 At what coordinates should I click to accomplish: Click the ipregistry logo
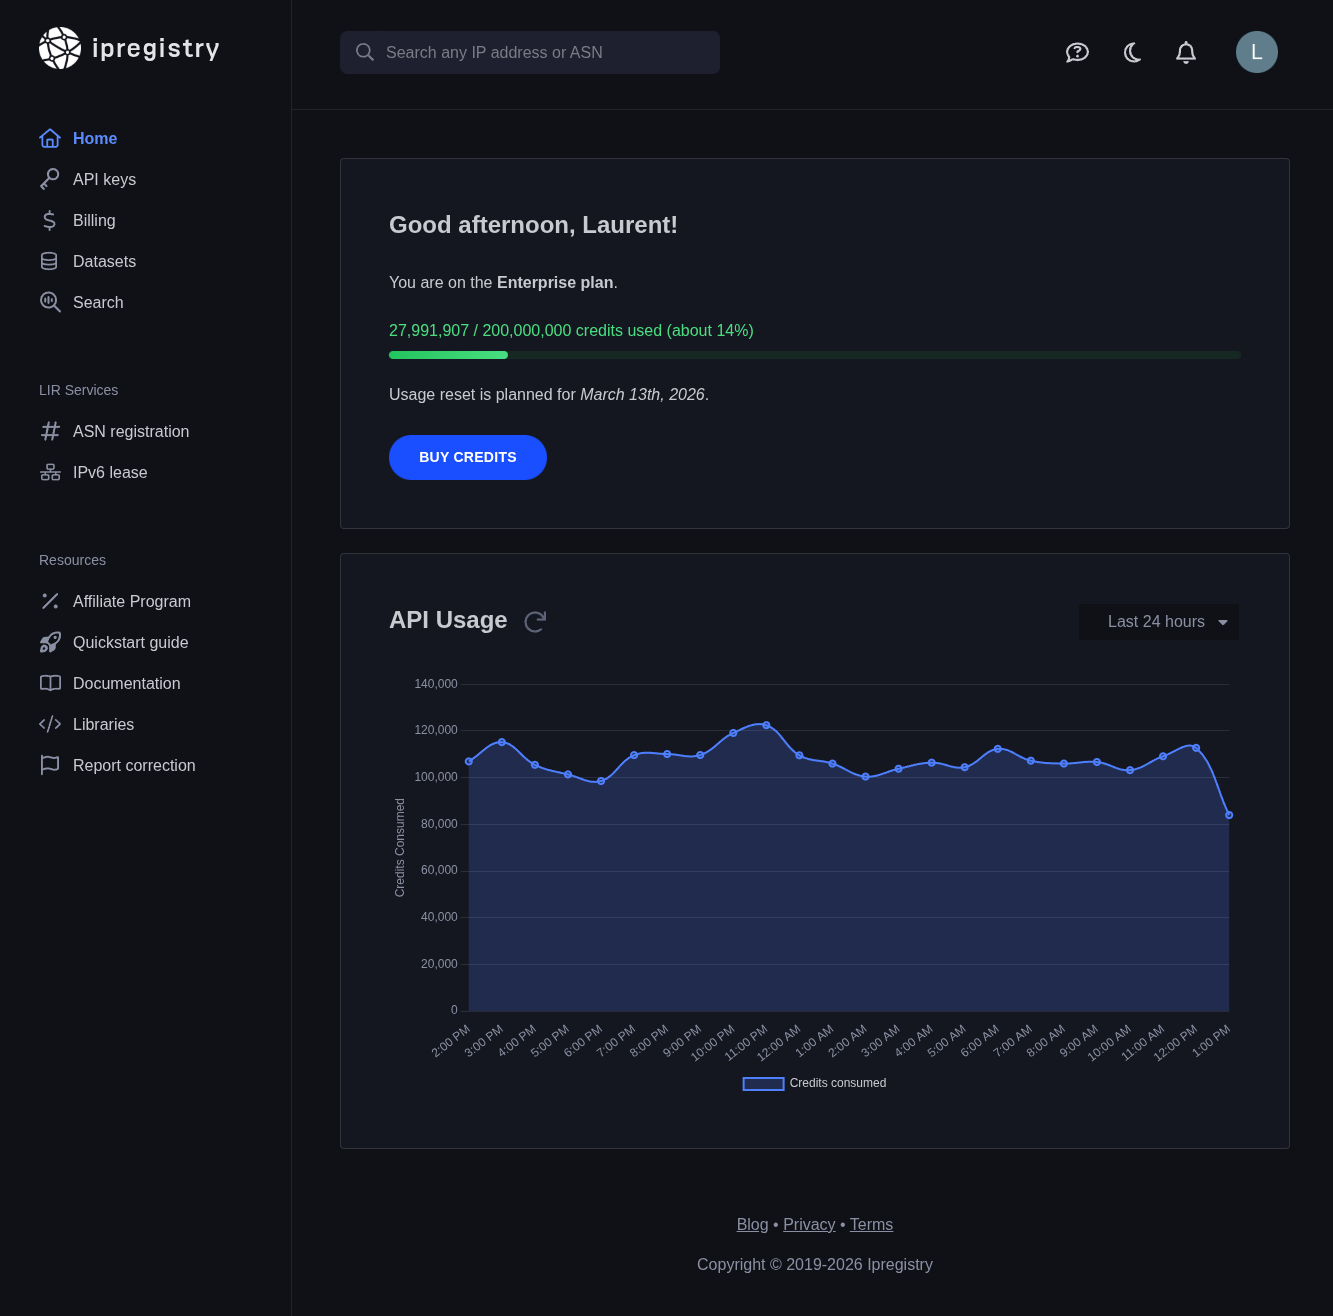pos(128,48)
